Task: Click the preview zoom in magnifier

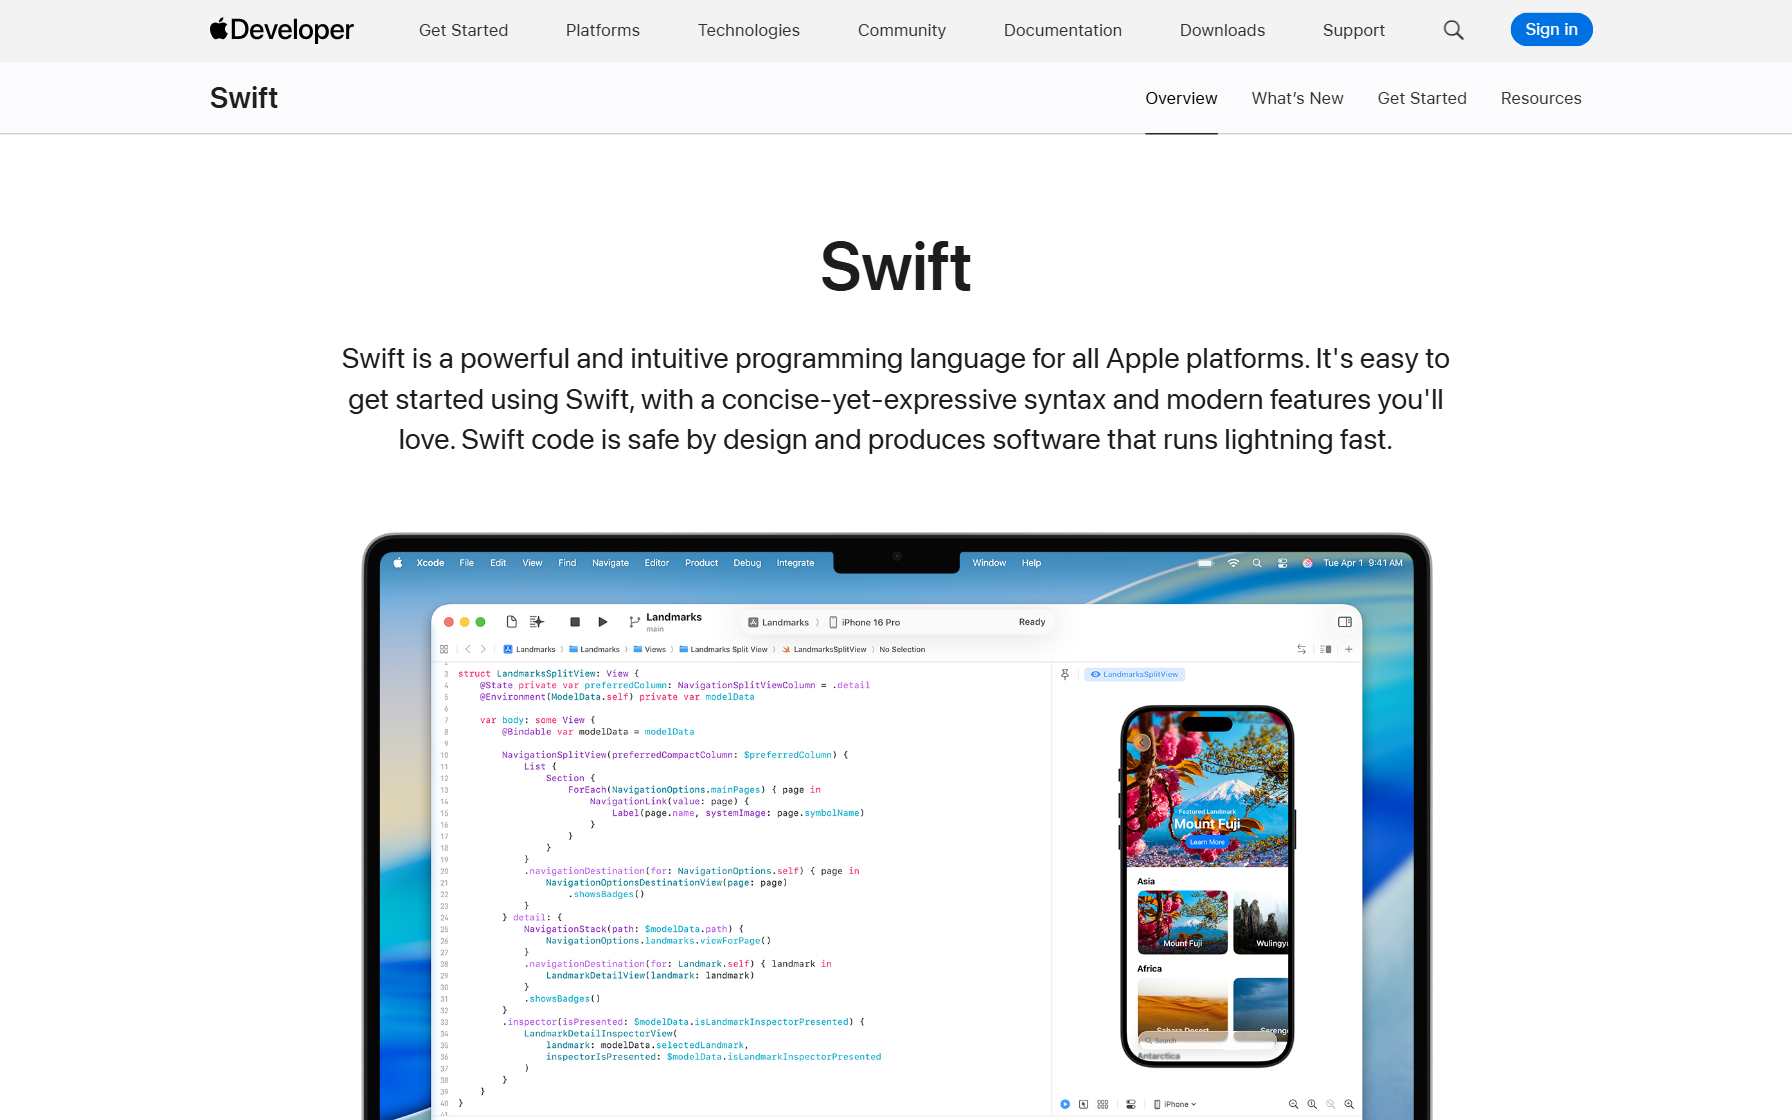Action: tap(1349, 1104)
